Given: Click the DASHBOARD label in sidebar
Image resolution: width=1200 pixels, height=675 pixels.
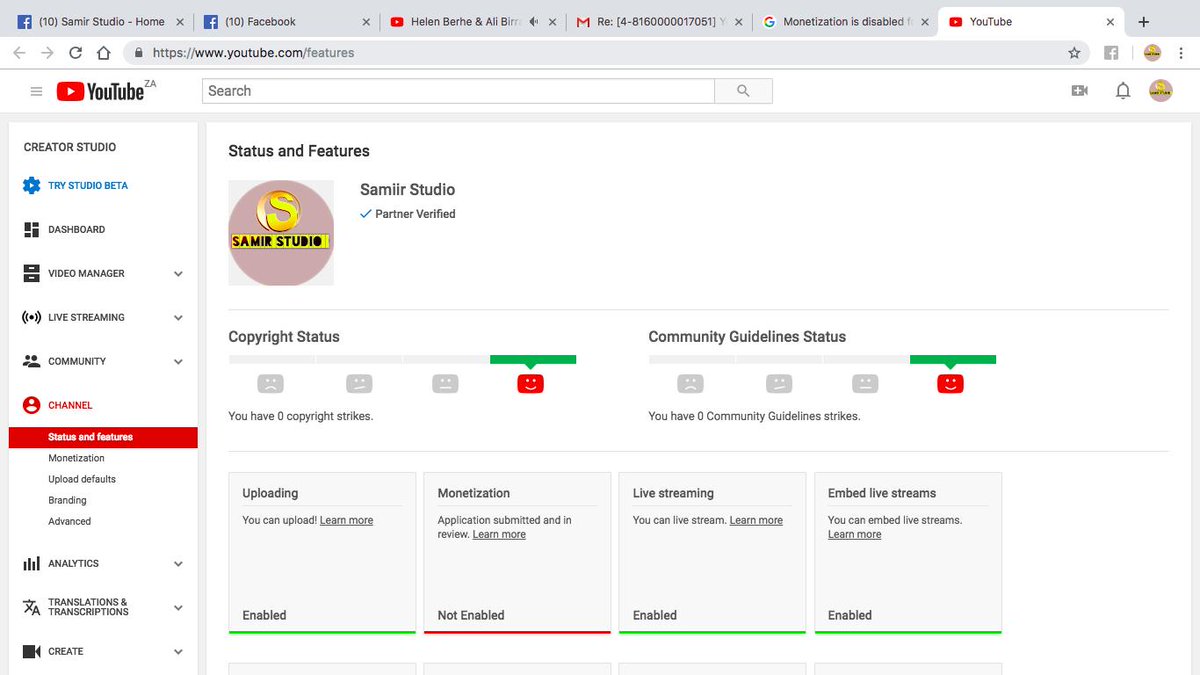Looking at the screenshot, I should 76,229.
